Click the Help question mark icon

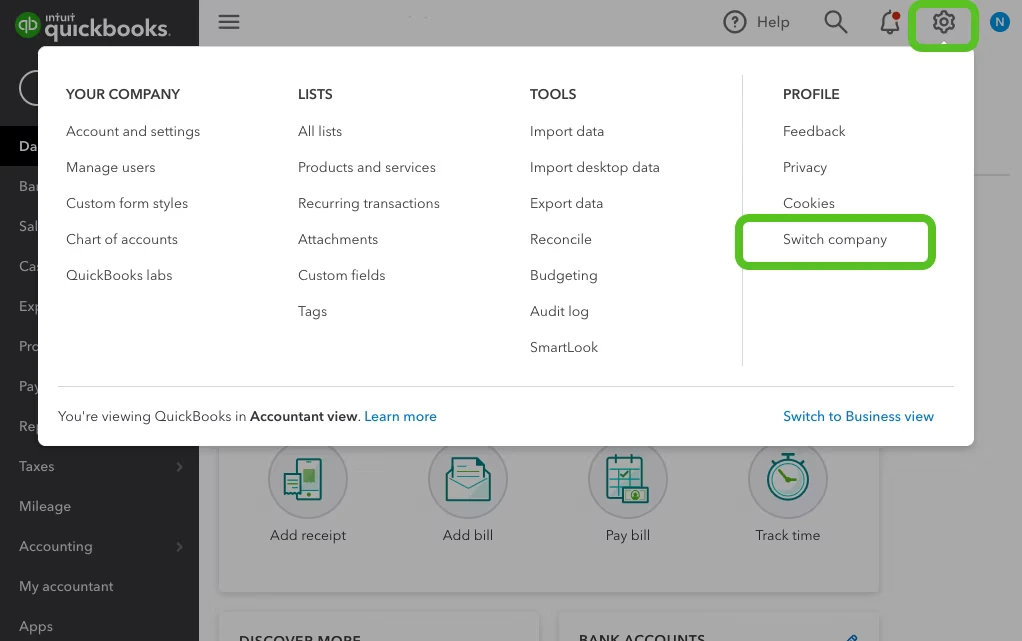pyautogui.click(x=735, y=22)
